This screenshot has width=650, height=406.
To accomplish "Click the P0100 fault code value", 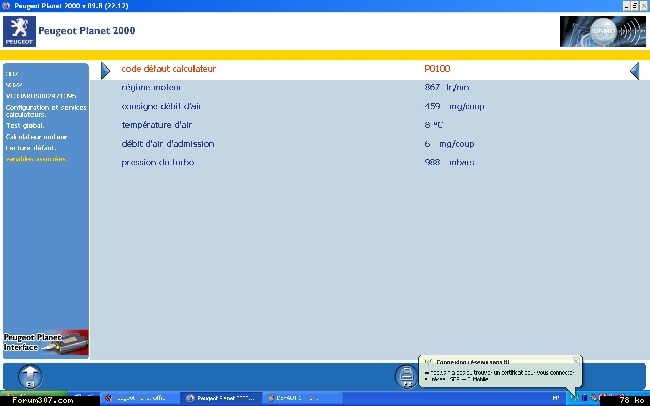I will click(x=437, y=69).
